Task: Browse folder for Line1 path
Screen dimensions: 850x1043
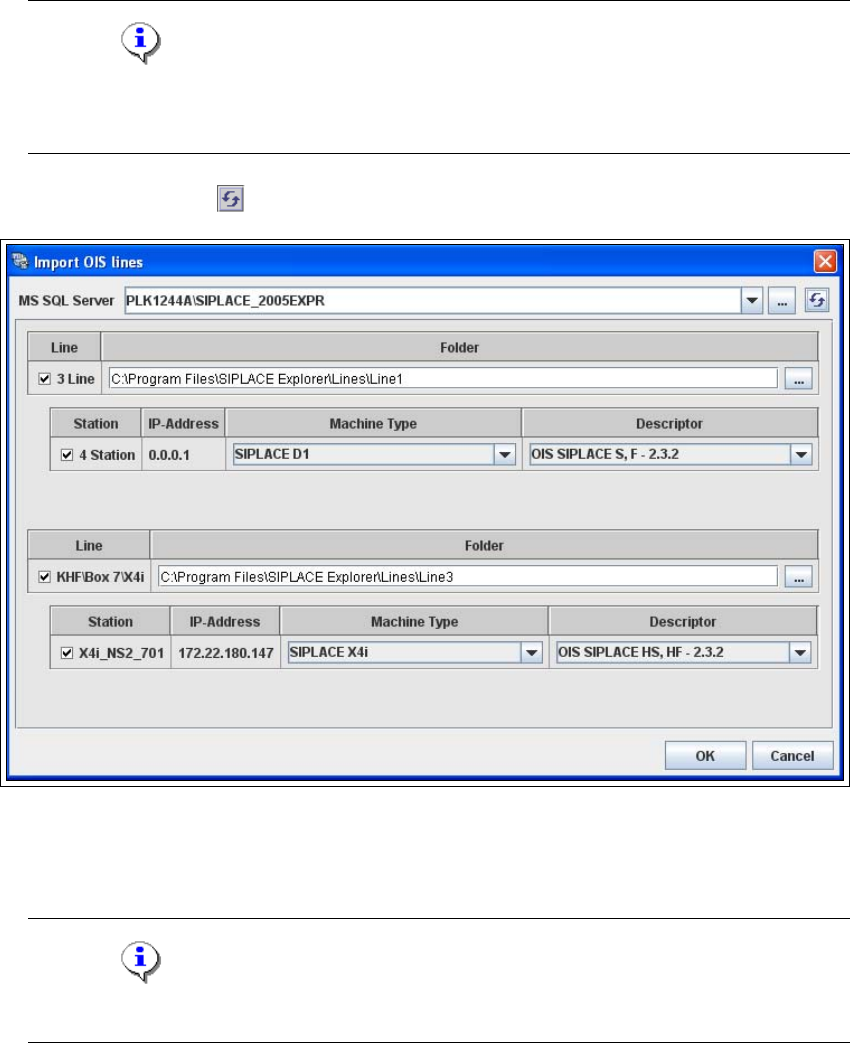Action: [x=798, y=378]
